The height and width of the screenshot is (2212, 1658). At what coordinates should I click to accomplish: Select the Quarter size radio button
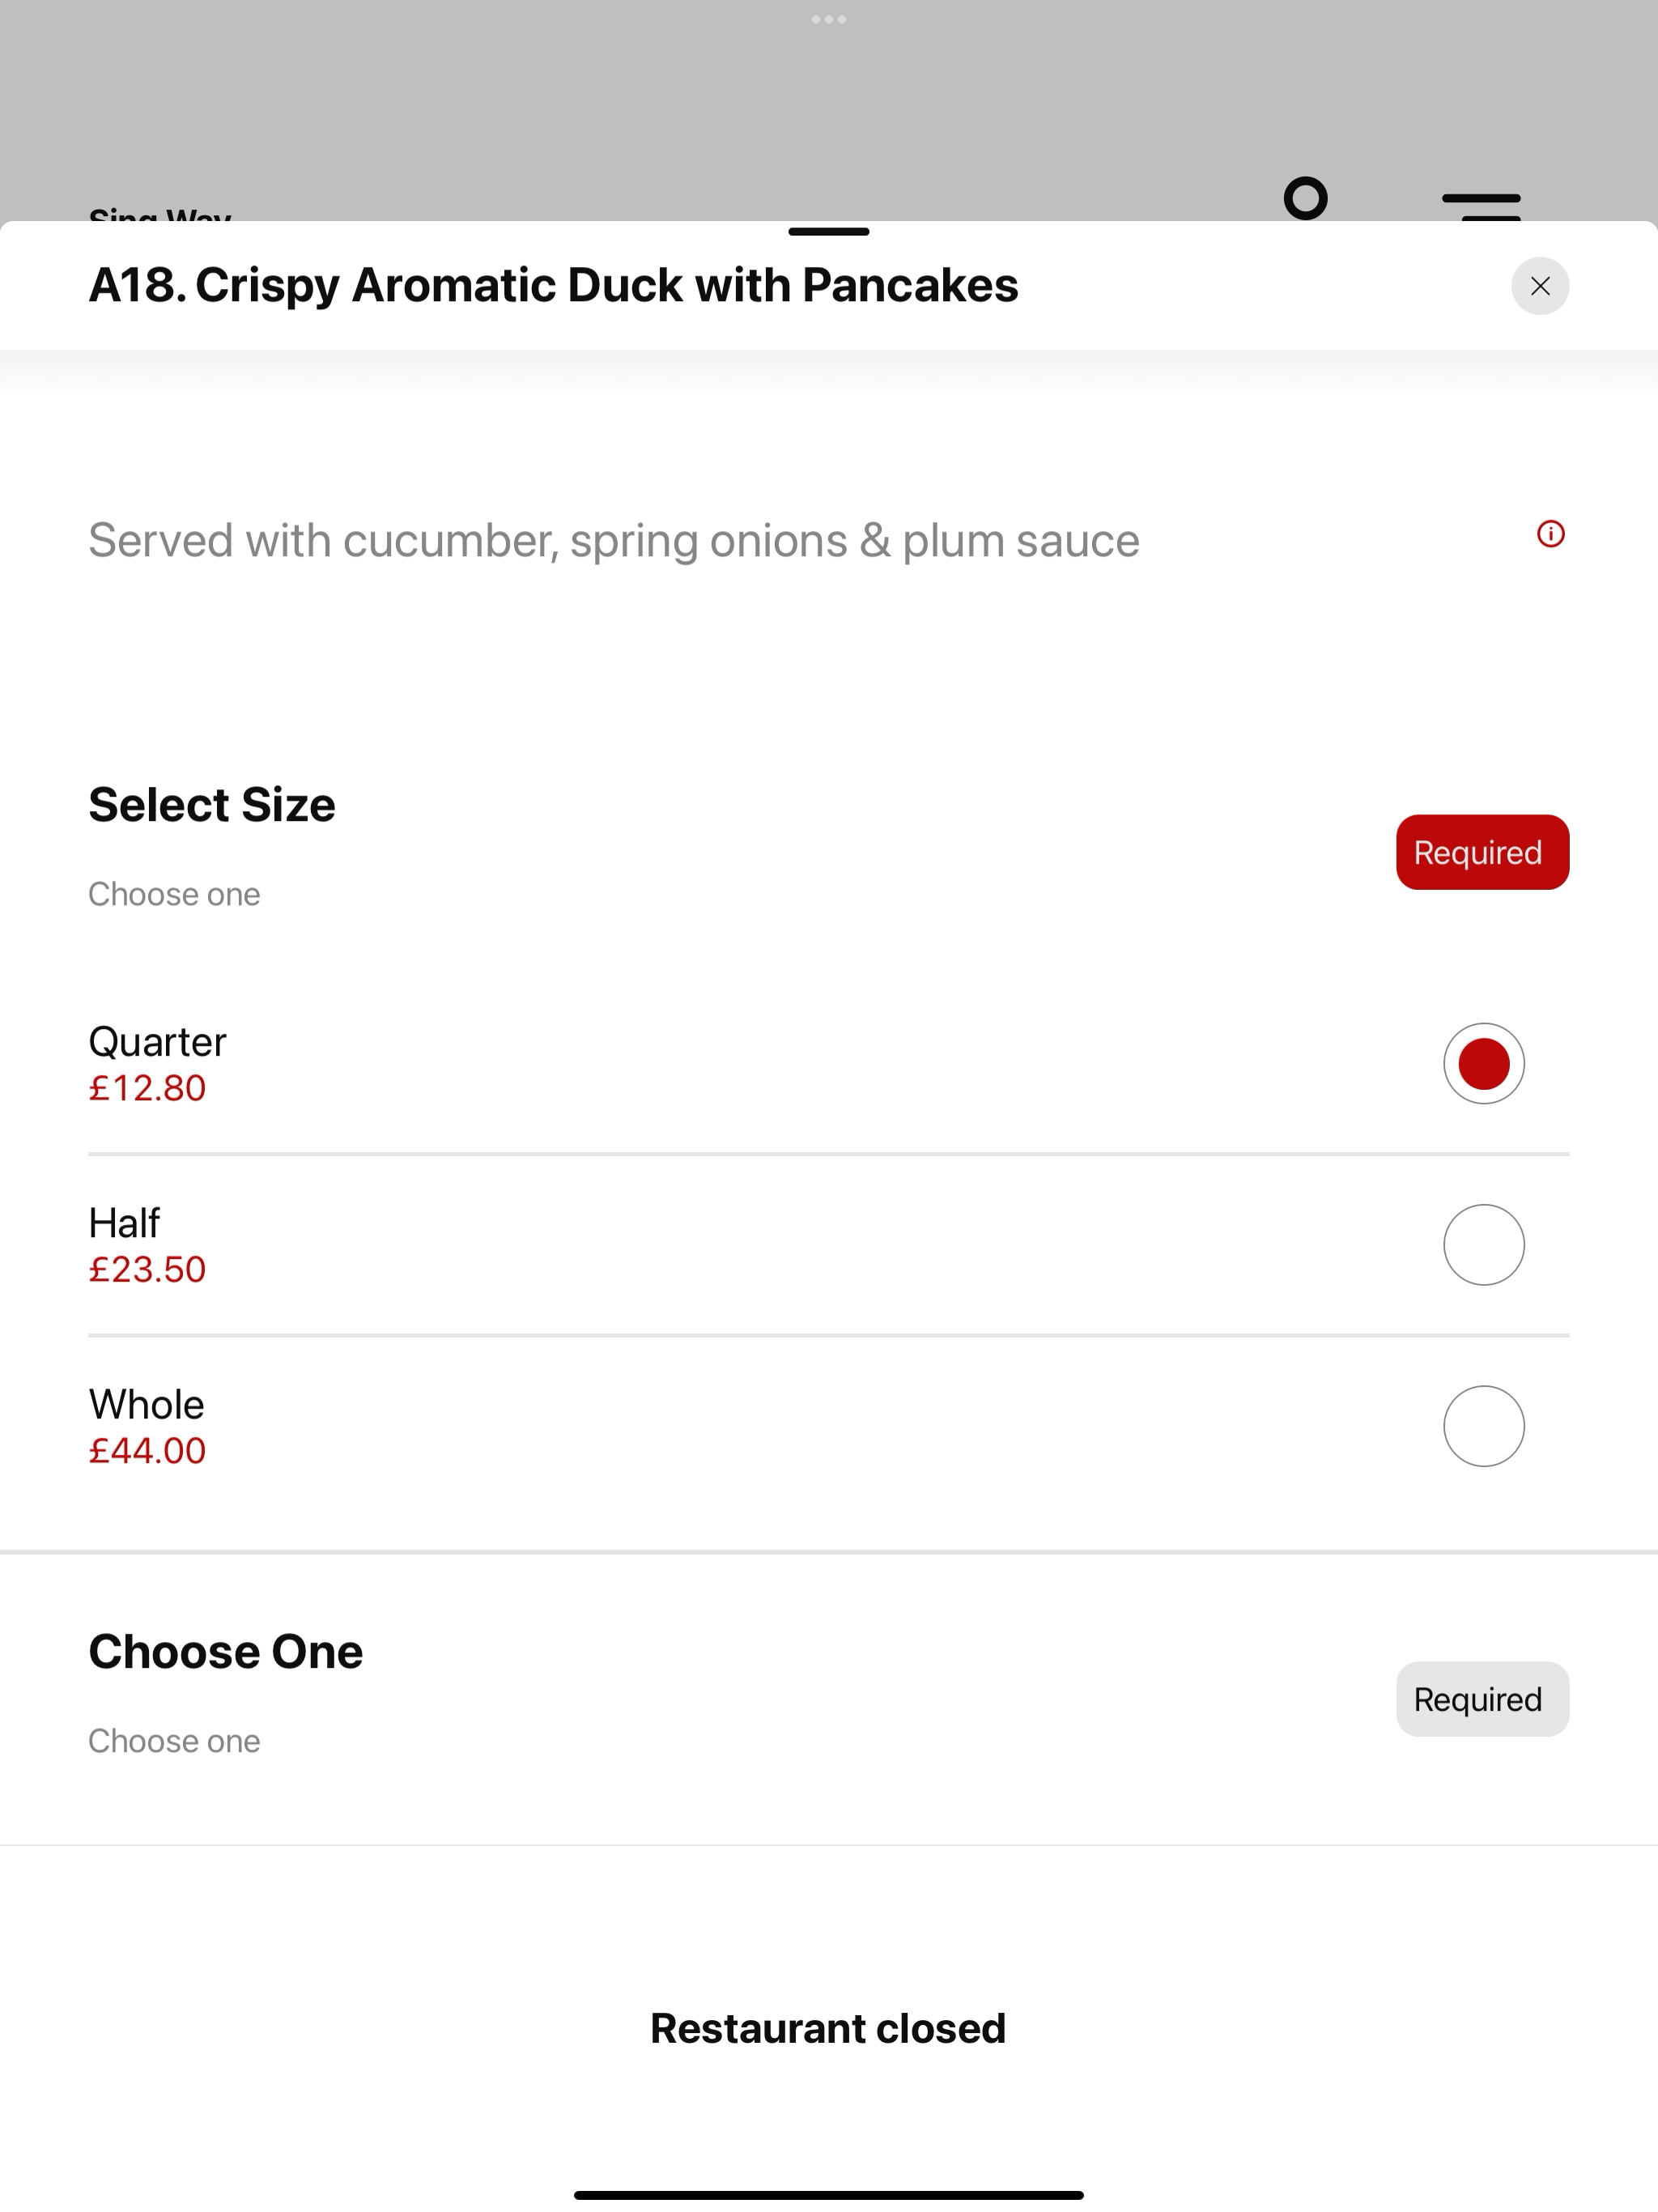[1483, 1063]
